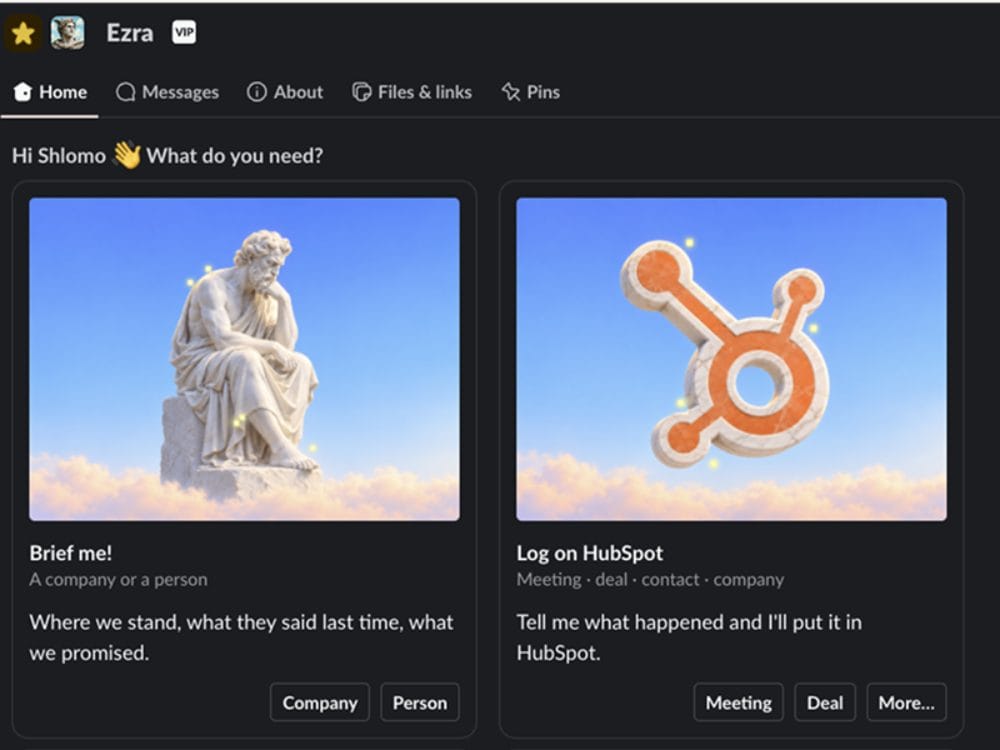Click the "Log on HubSpot" card title
The image size is (1000, 750).
[590, 553]
